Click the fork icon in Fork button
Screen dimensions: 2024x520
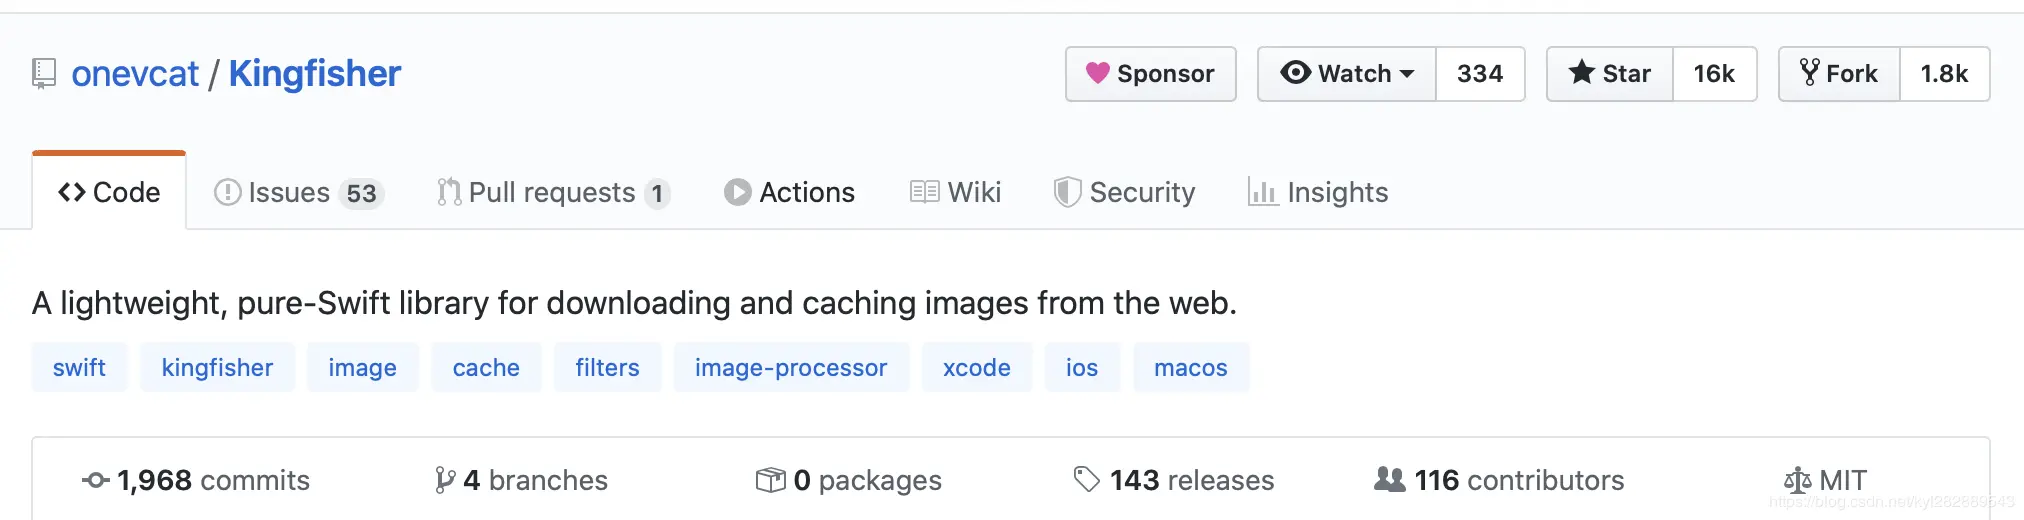pyautogui.click(x=1809, y=72)
